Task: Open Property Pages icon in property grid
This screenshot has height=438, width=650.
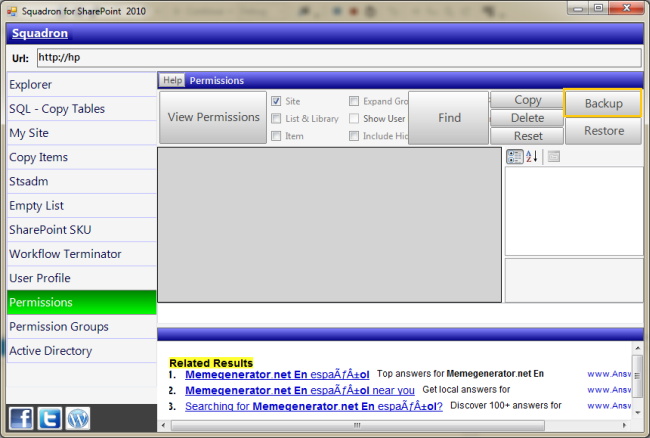Action: [x=554, y=157]
